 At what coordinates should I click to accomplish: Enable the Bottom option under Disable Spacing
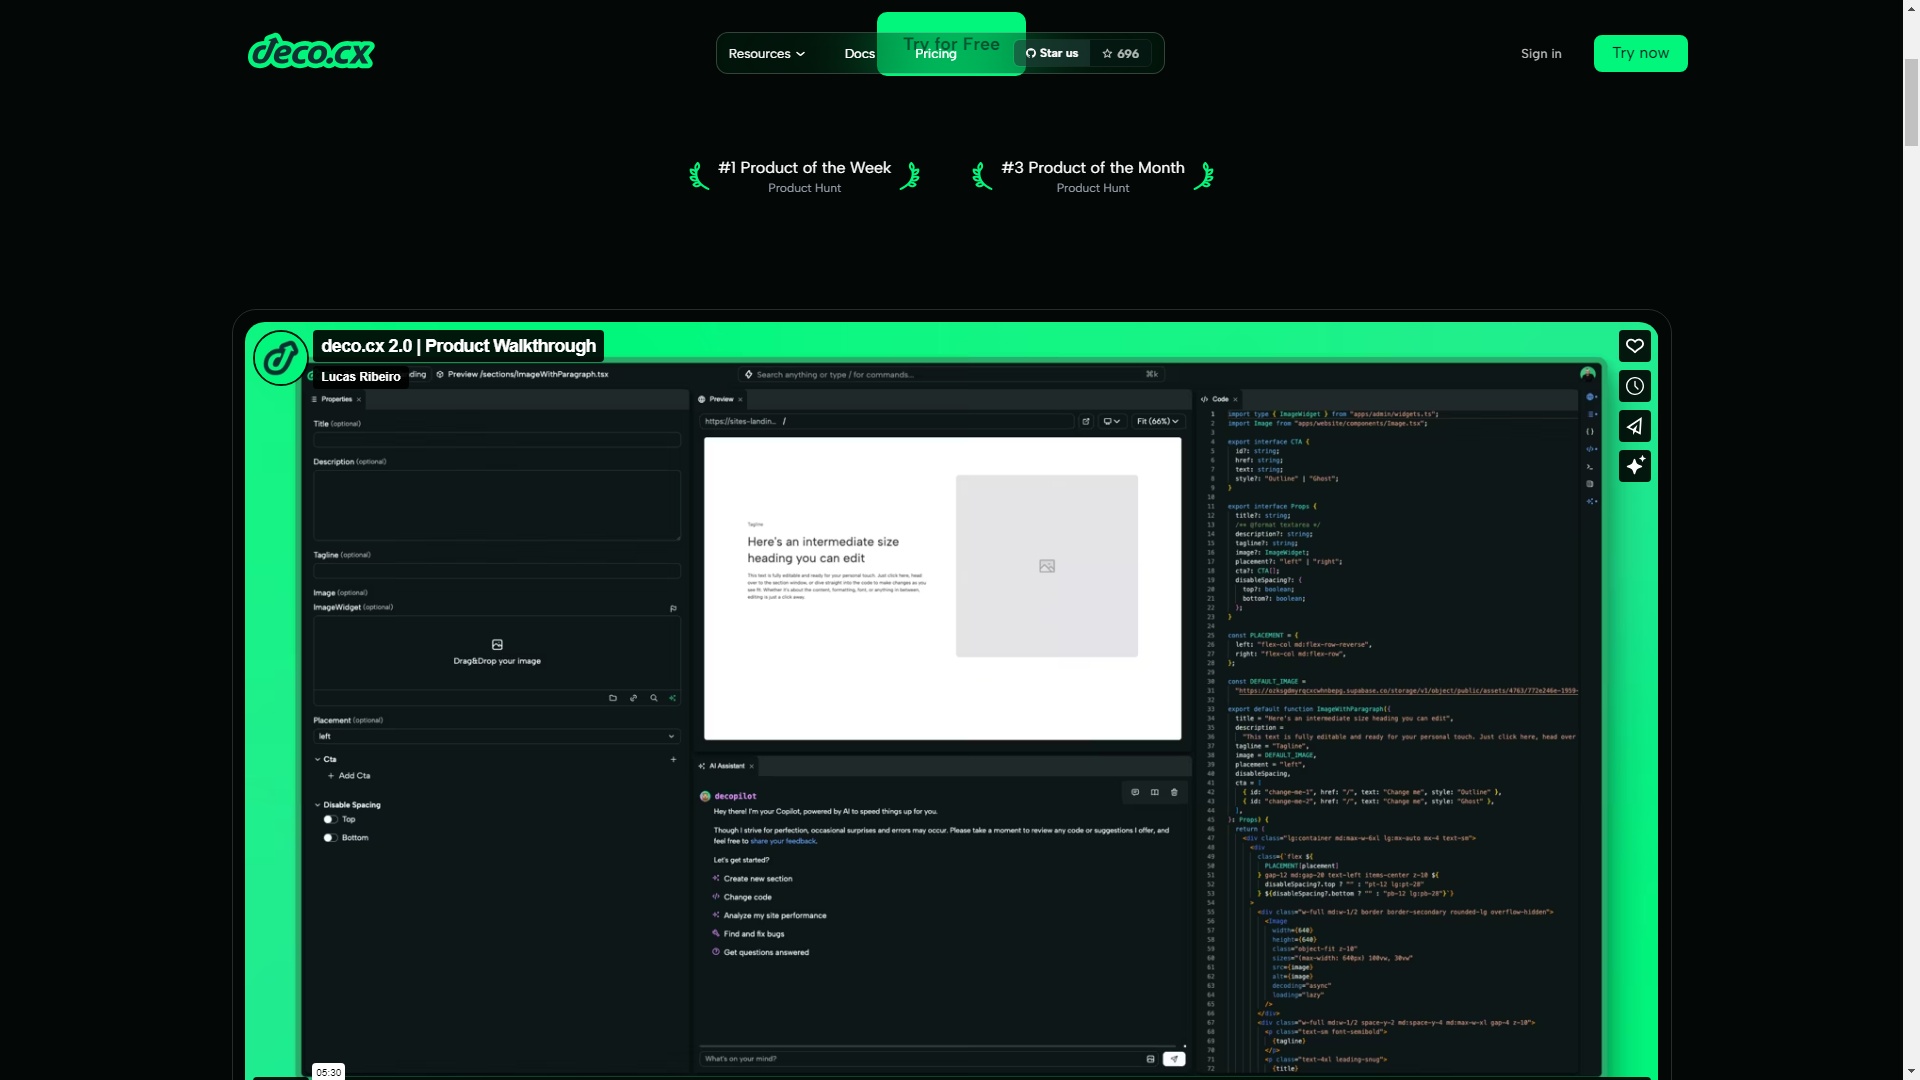pos(332,838)
